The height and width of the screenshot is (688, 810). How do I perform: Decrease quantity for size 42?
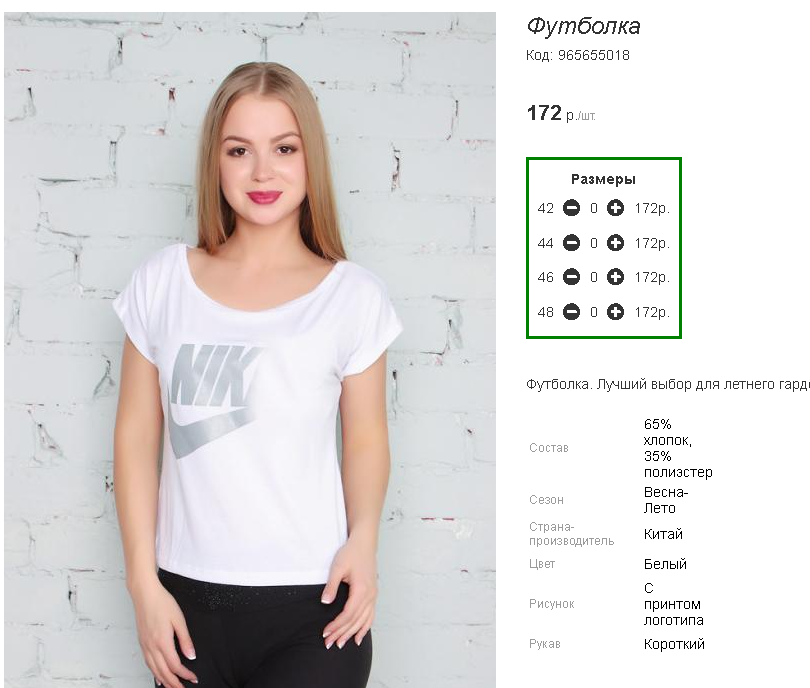[x=571, y=208]
